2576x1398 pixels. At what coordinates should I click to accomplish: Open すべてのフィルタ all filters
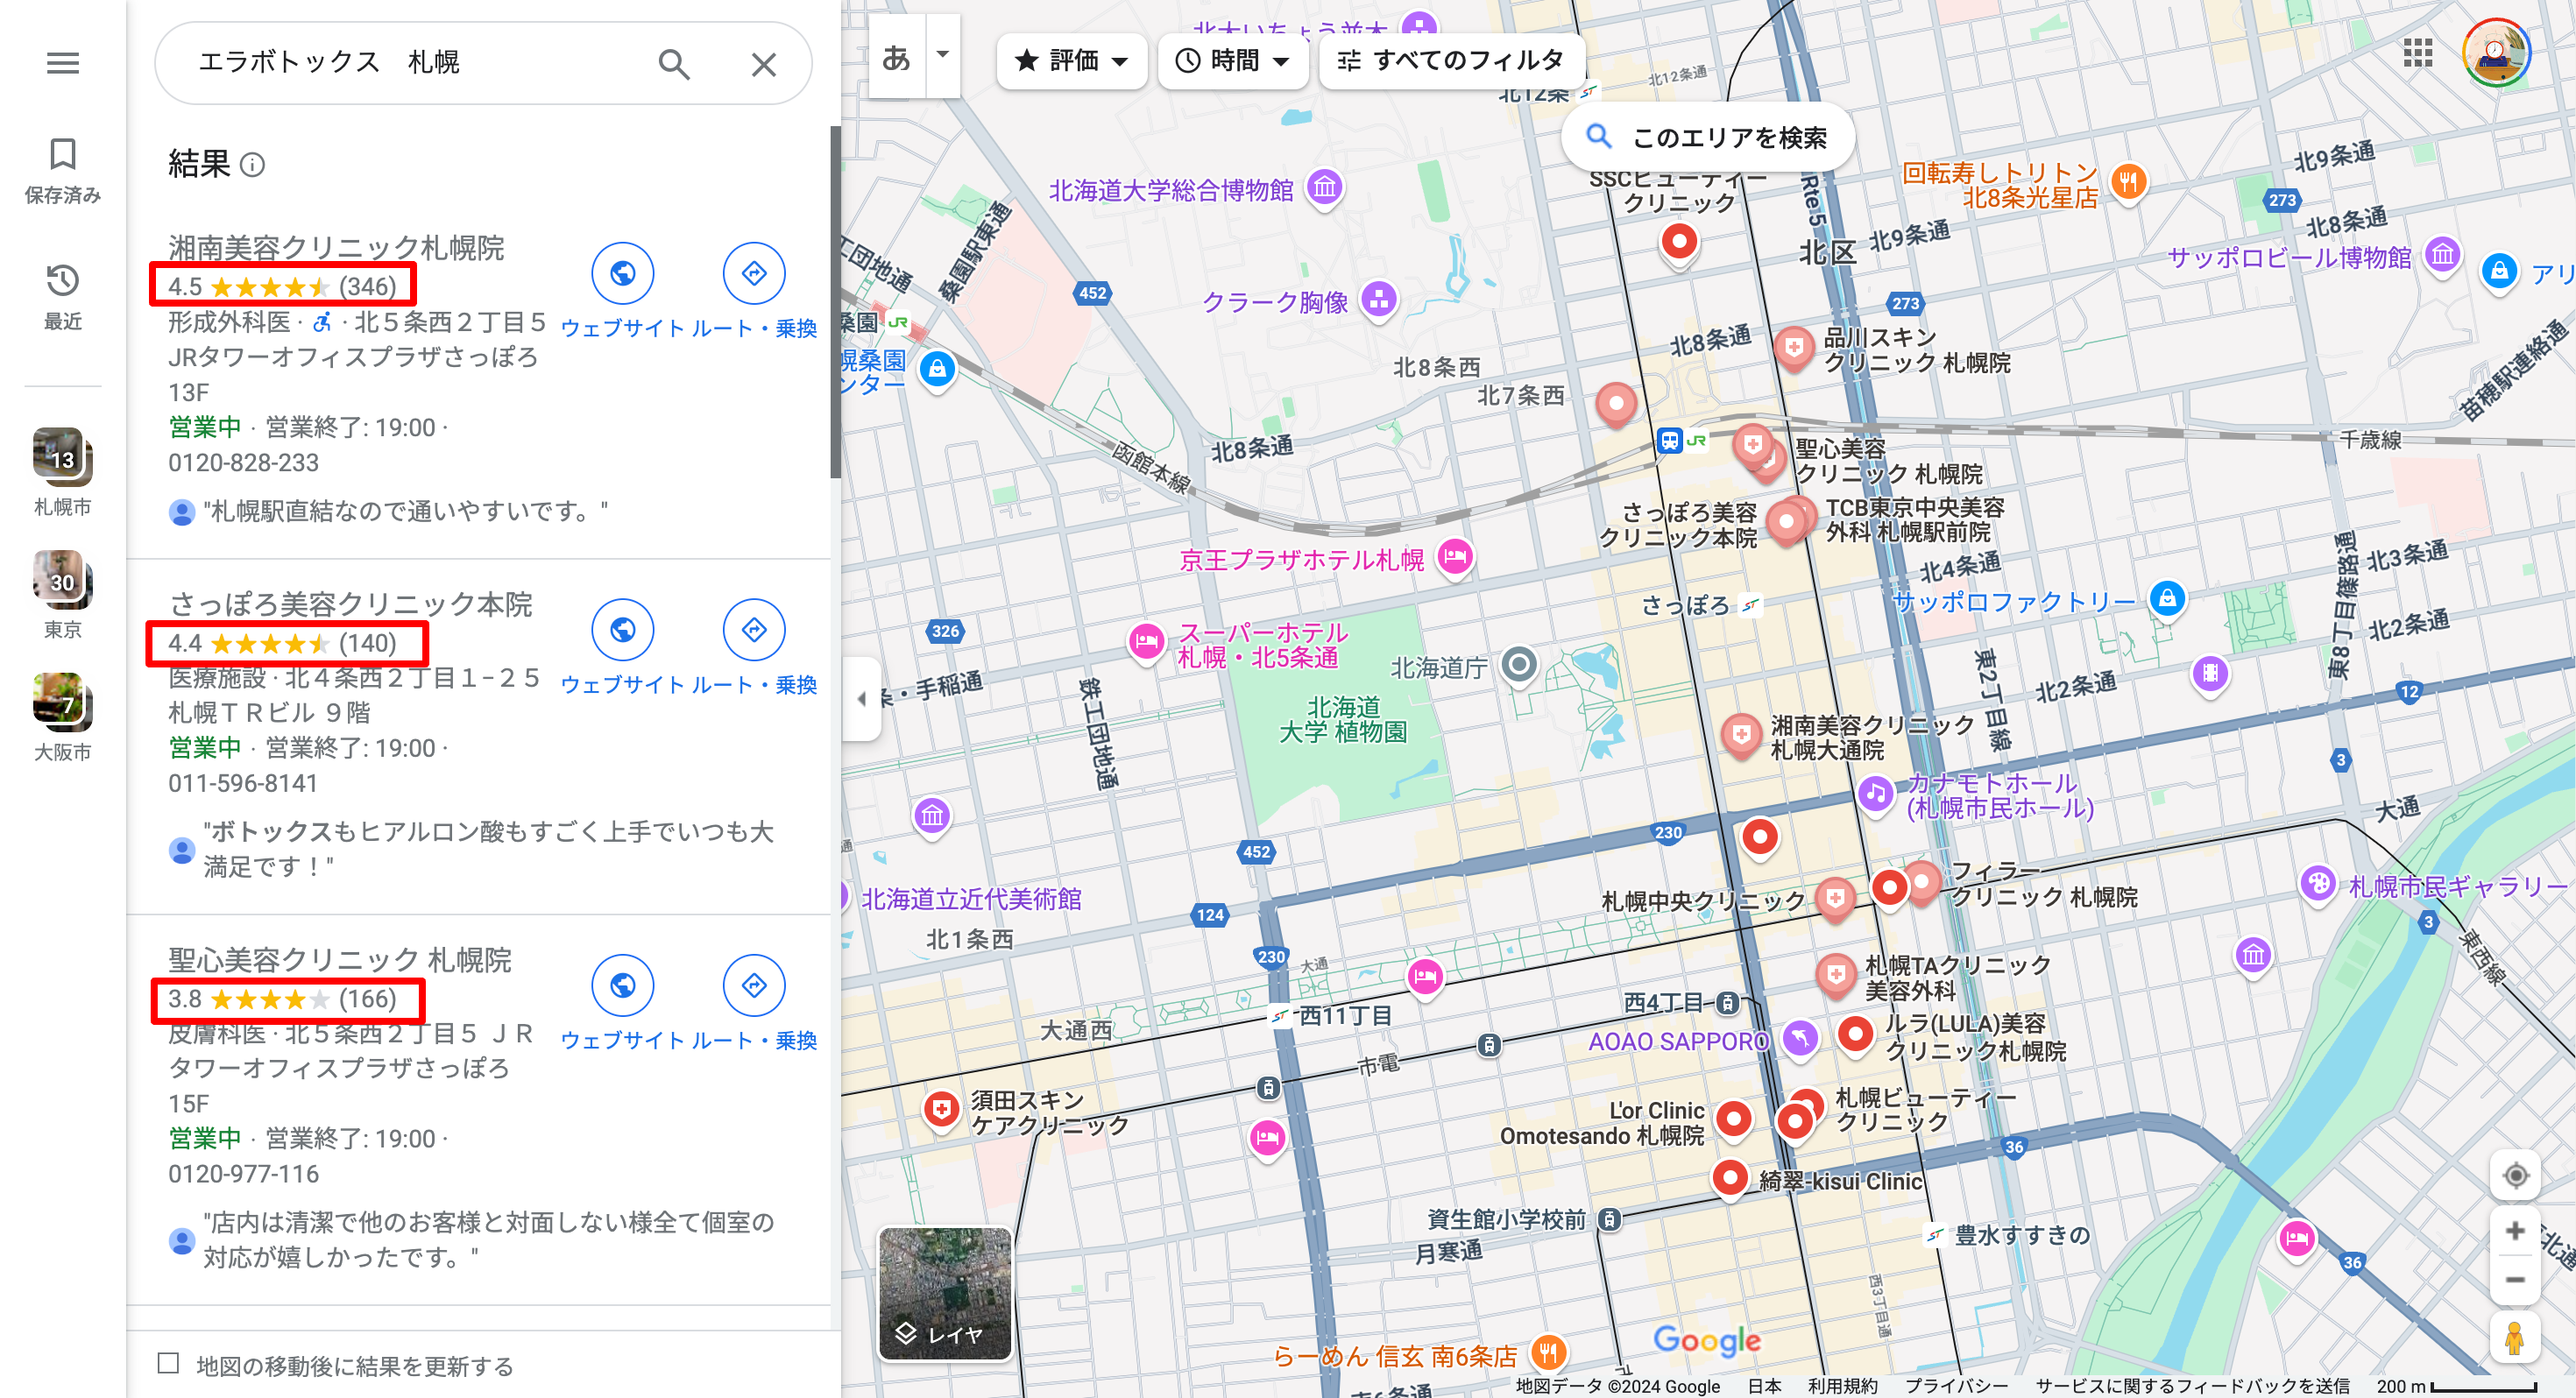1451,61
